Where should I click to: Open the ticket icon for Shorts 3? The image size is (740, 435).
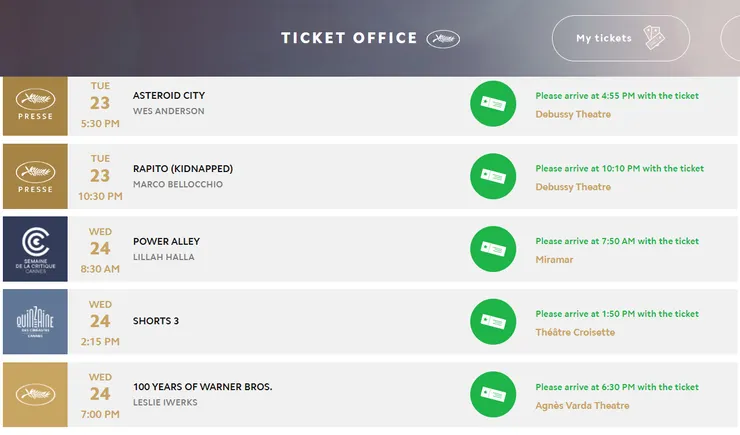[493, 321]
